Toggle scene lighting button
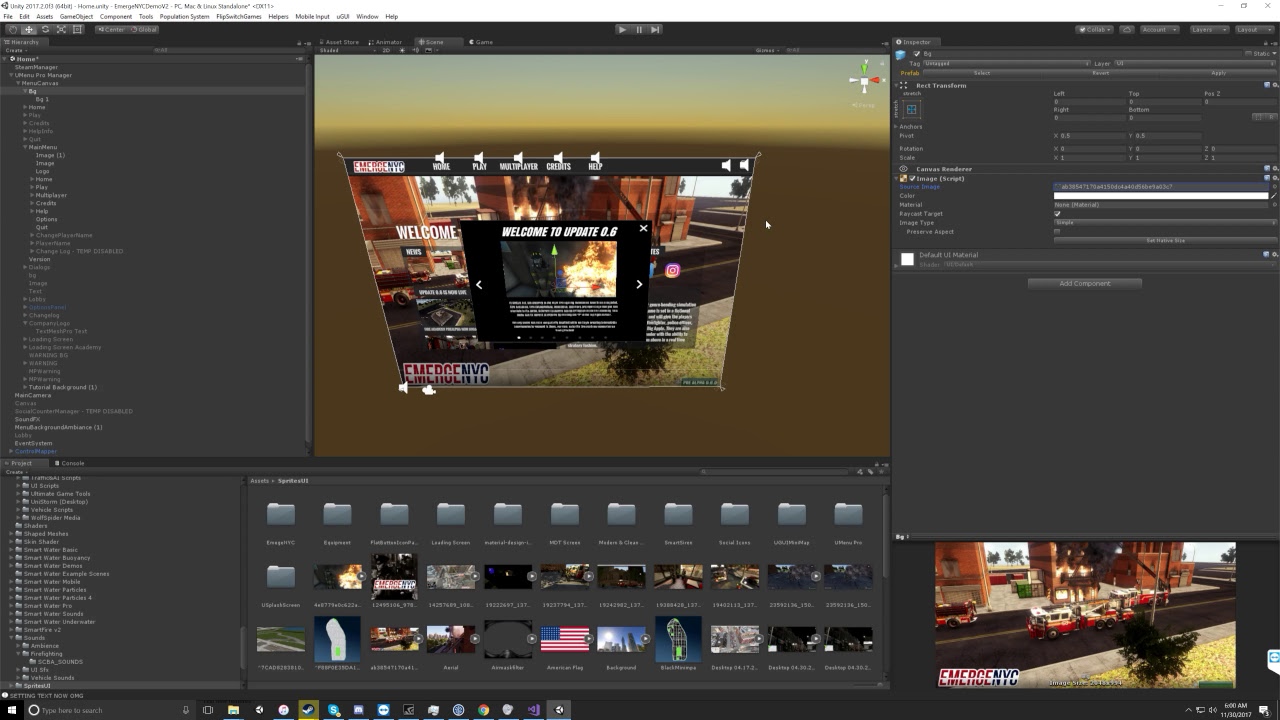The image size is (1280, 720). click(401, 50)
